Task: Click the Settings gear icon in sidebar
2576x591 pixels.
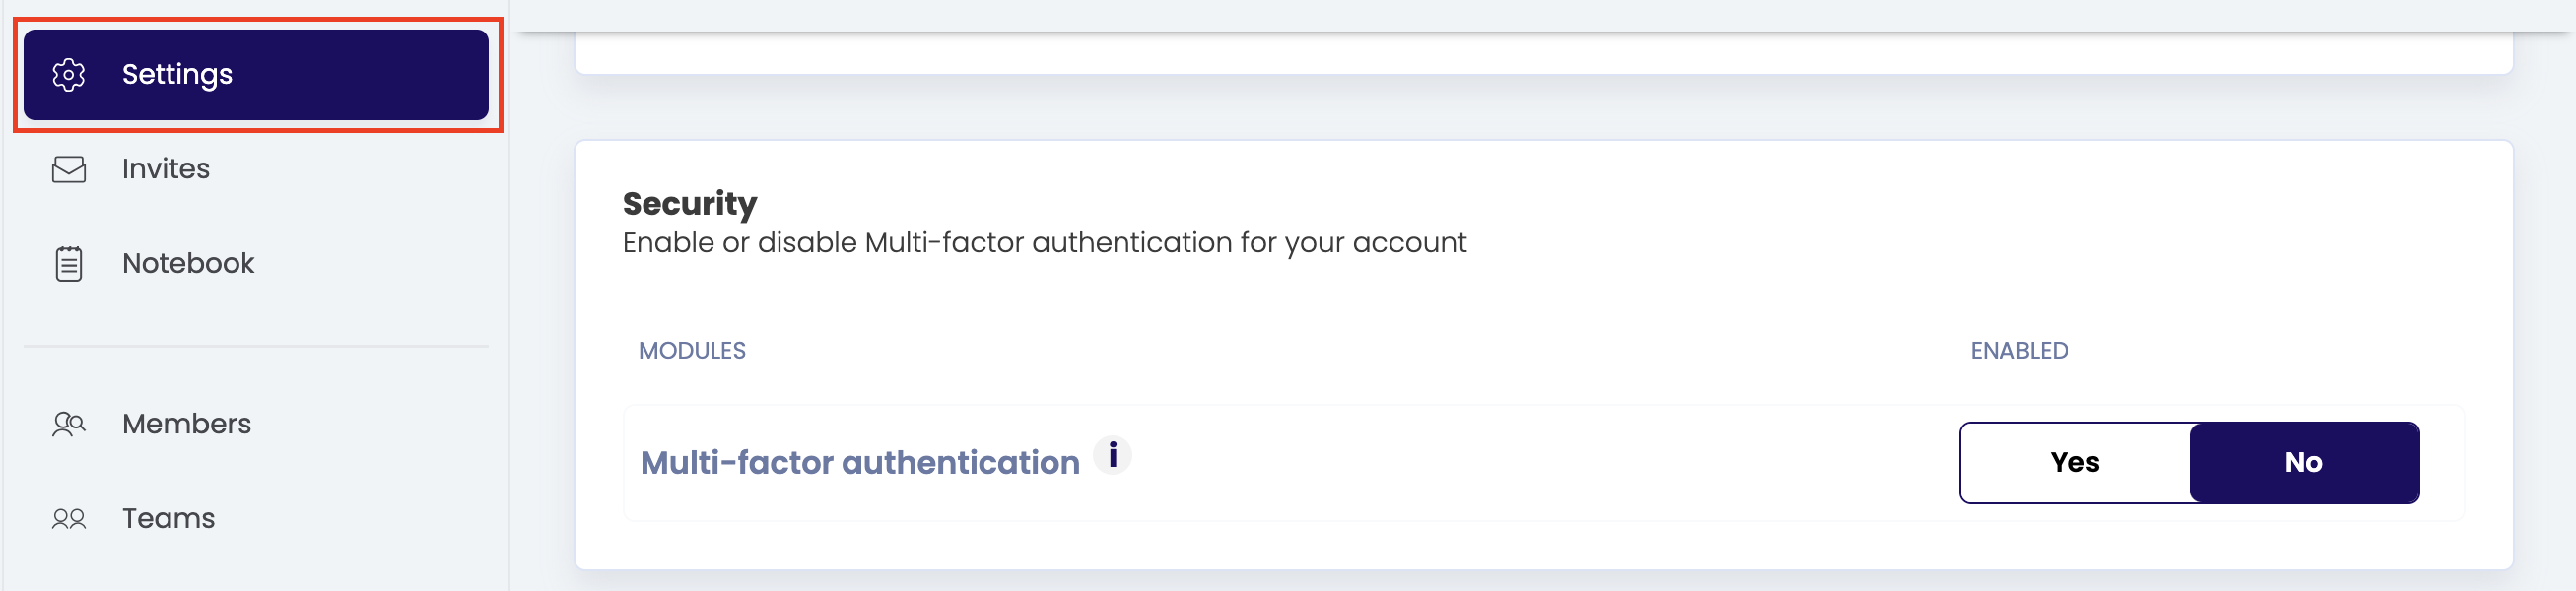Action: [x=69, y=75]
